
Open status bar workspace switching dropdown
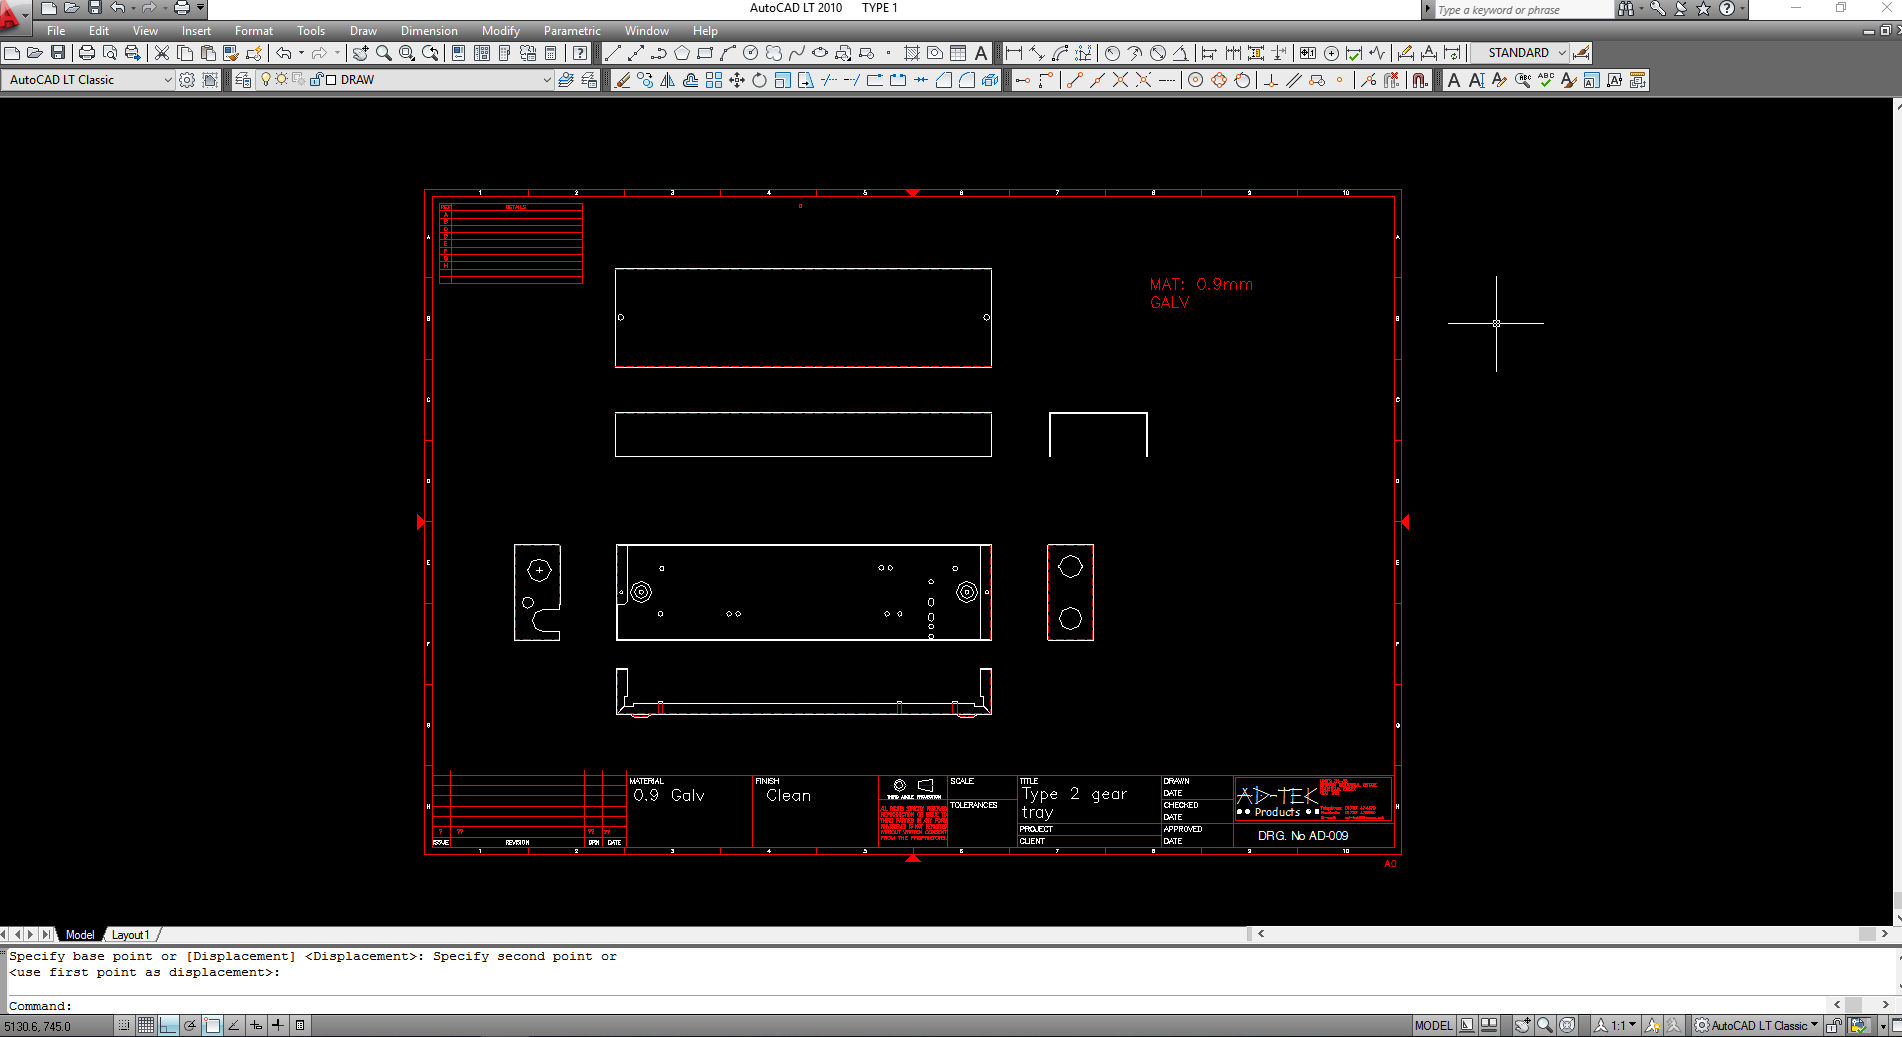(x=1757, y=1025)
